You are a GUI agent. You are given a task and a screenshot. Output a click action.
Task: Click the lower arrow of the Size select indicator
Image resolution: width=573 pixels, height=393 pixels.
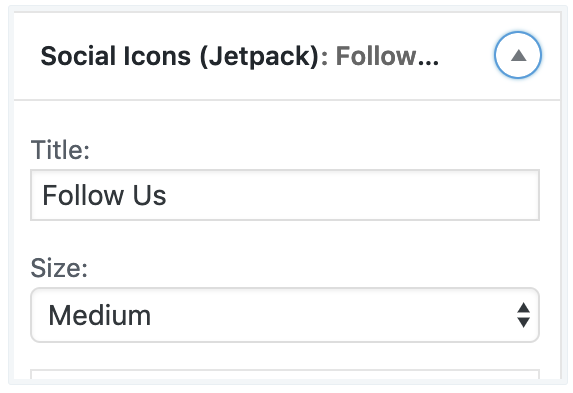click(523, 322)
